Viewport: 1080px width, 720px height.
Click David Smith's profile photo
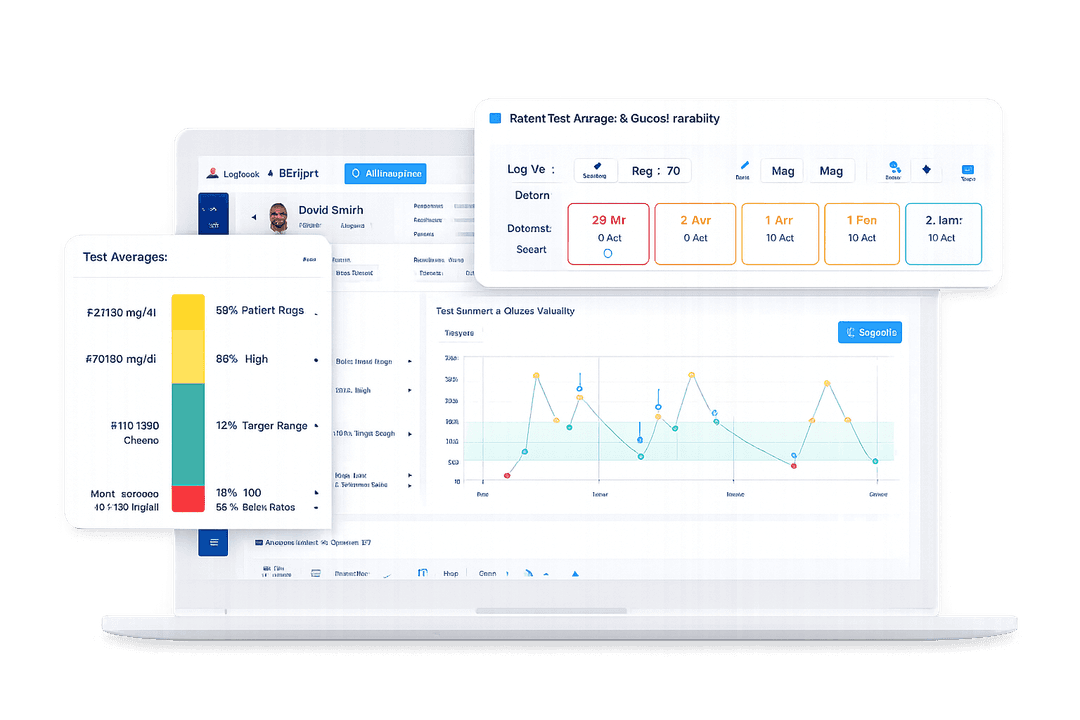click(x=279, y=217)
